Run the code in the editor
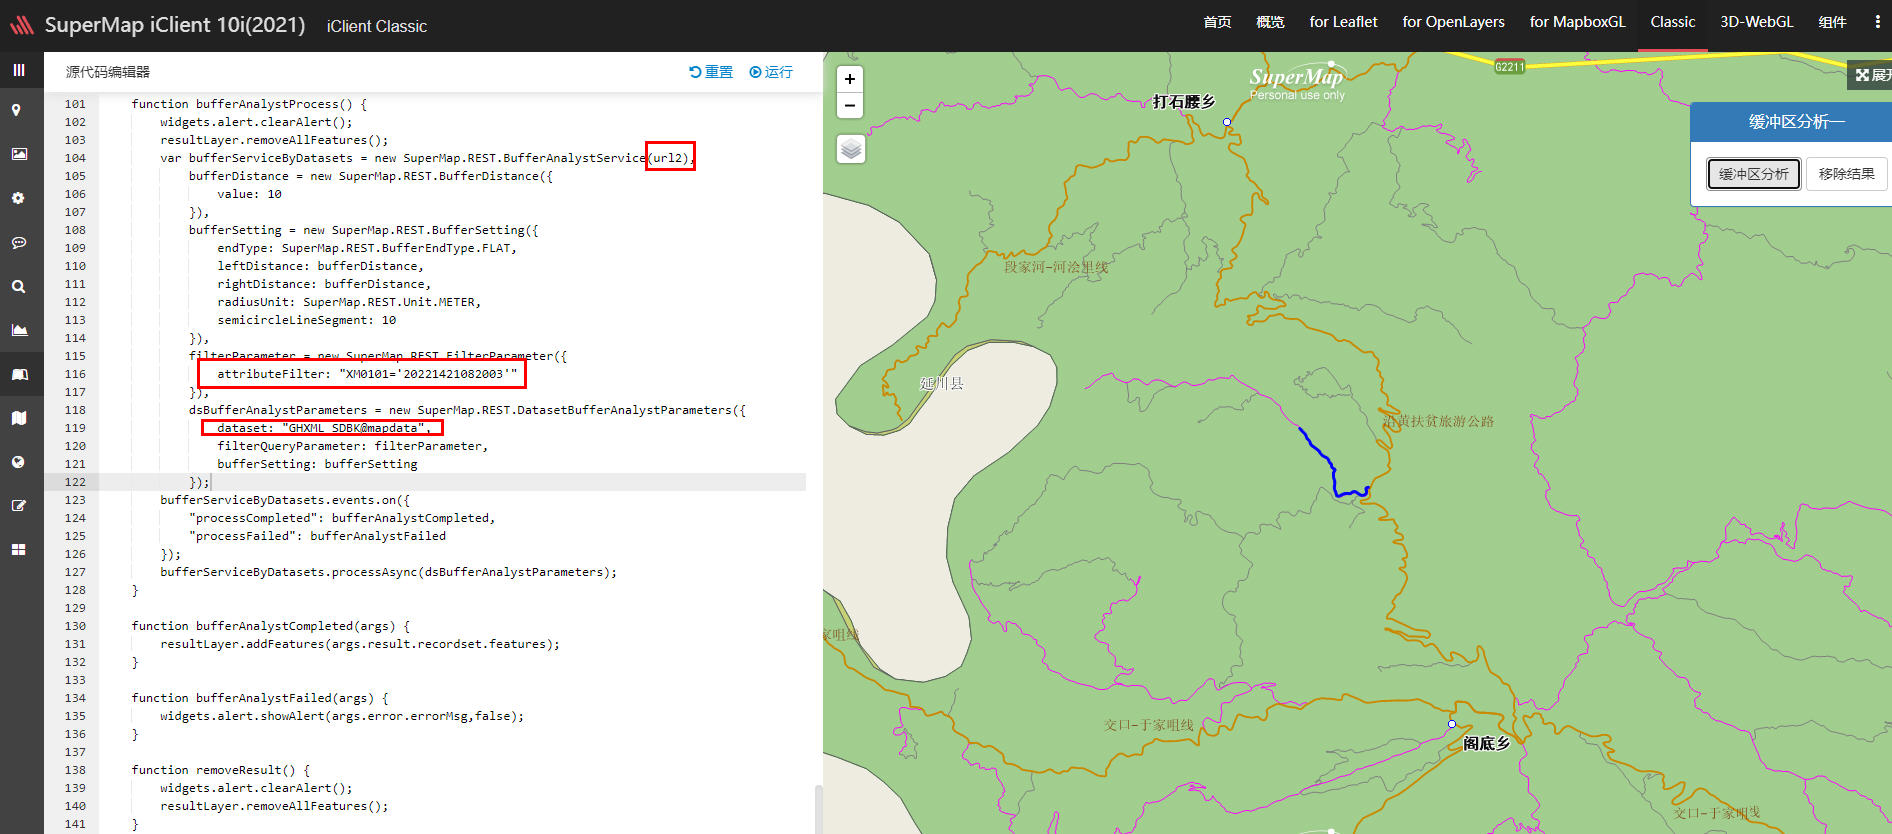This screenshot has height=834, width=1892. (x=771, y=72)
